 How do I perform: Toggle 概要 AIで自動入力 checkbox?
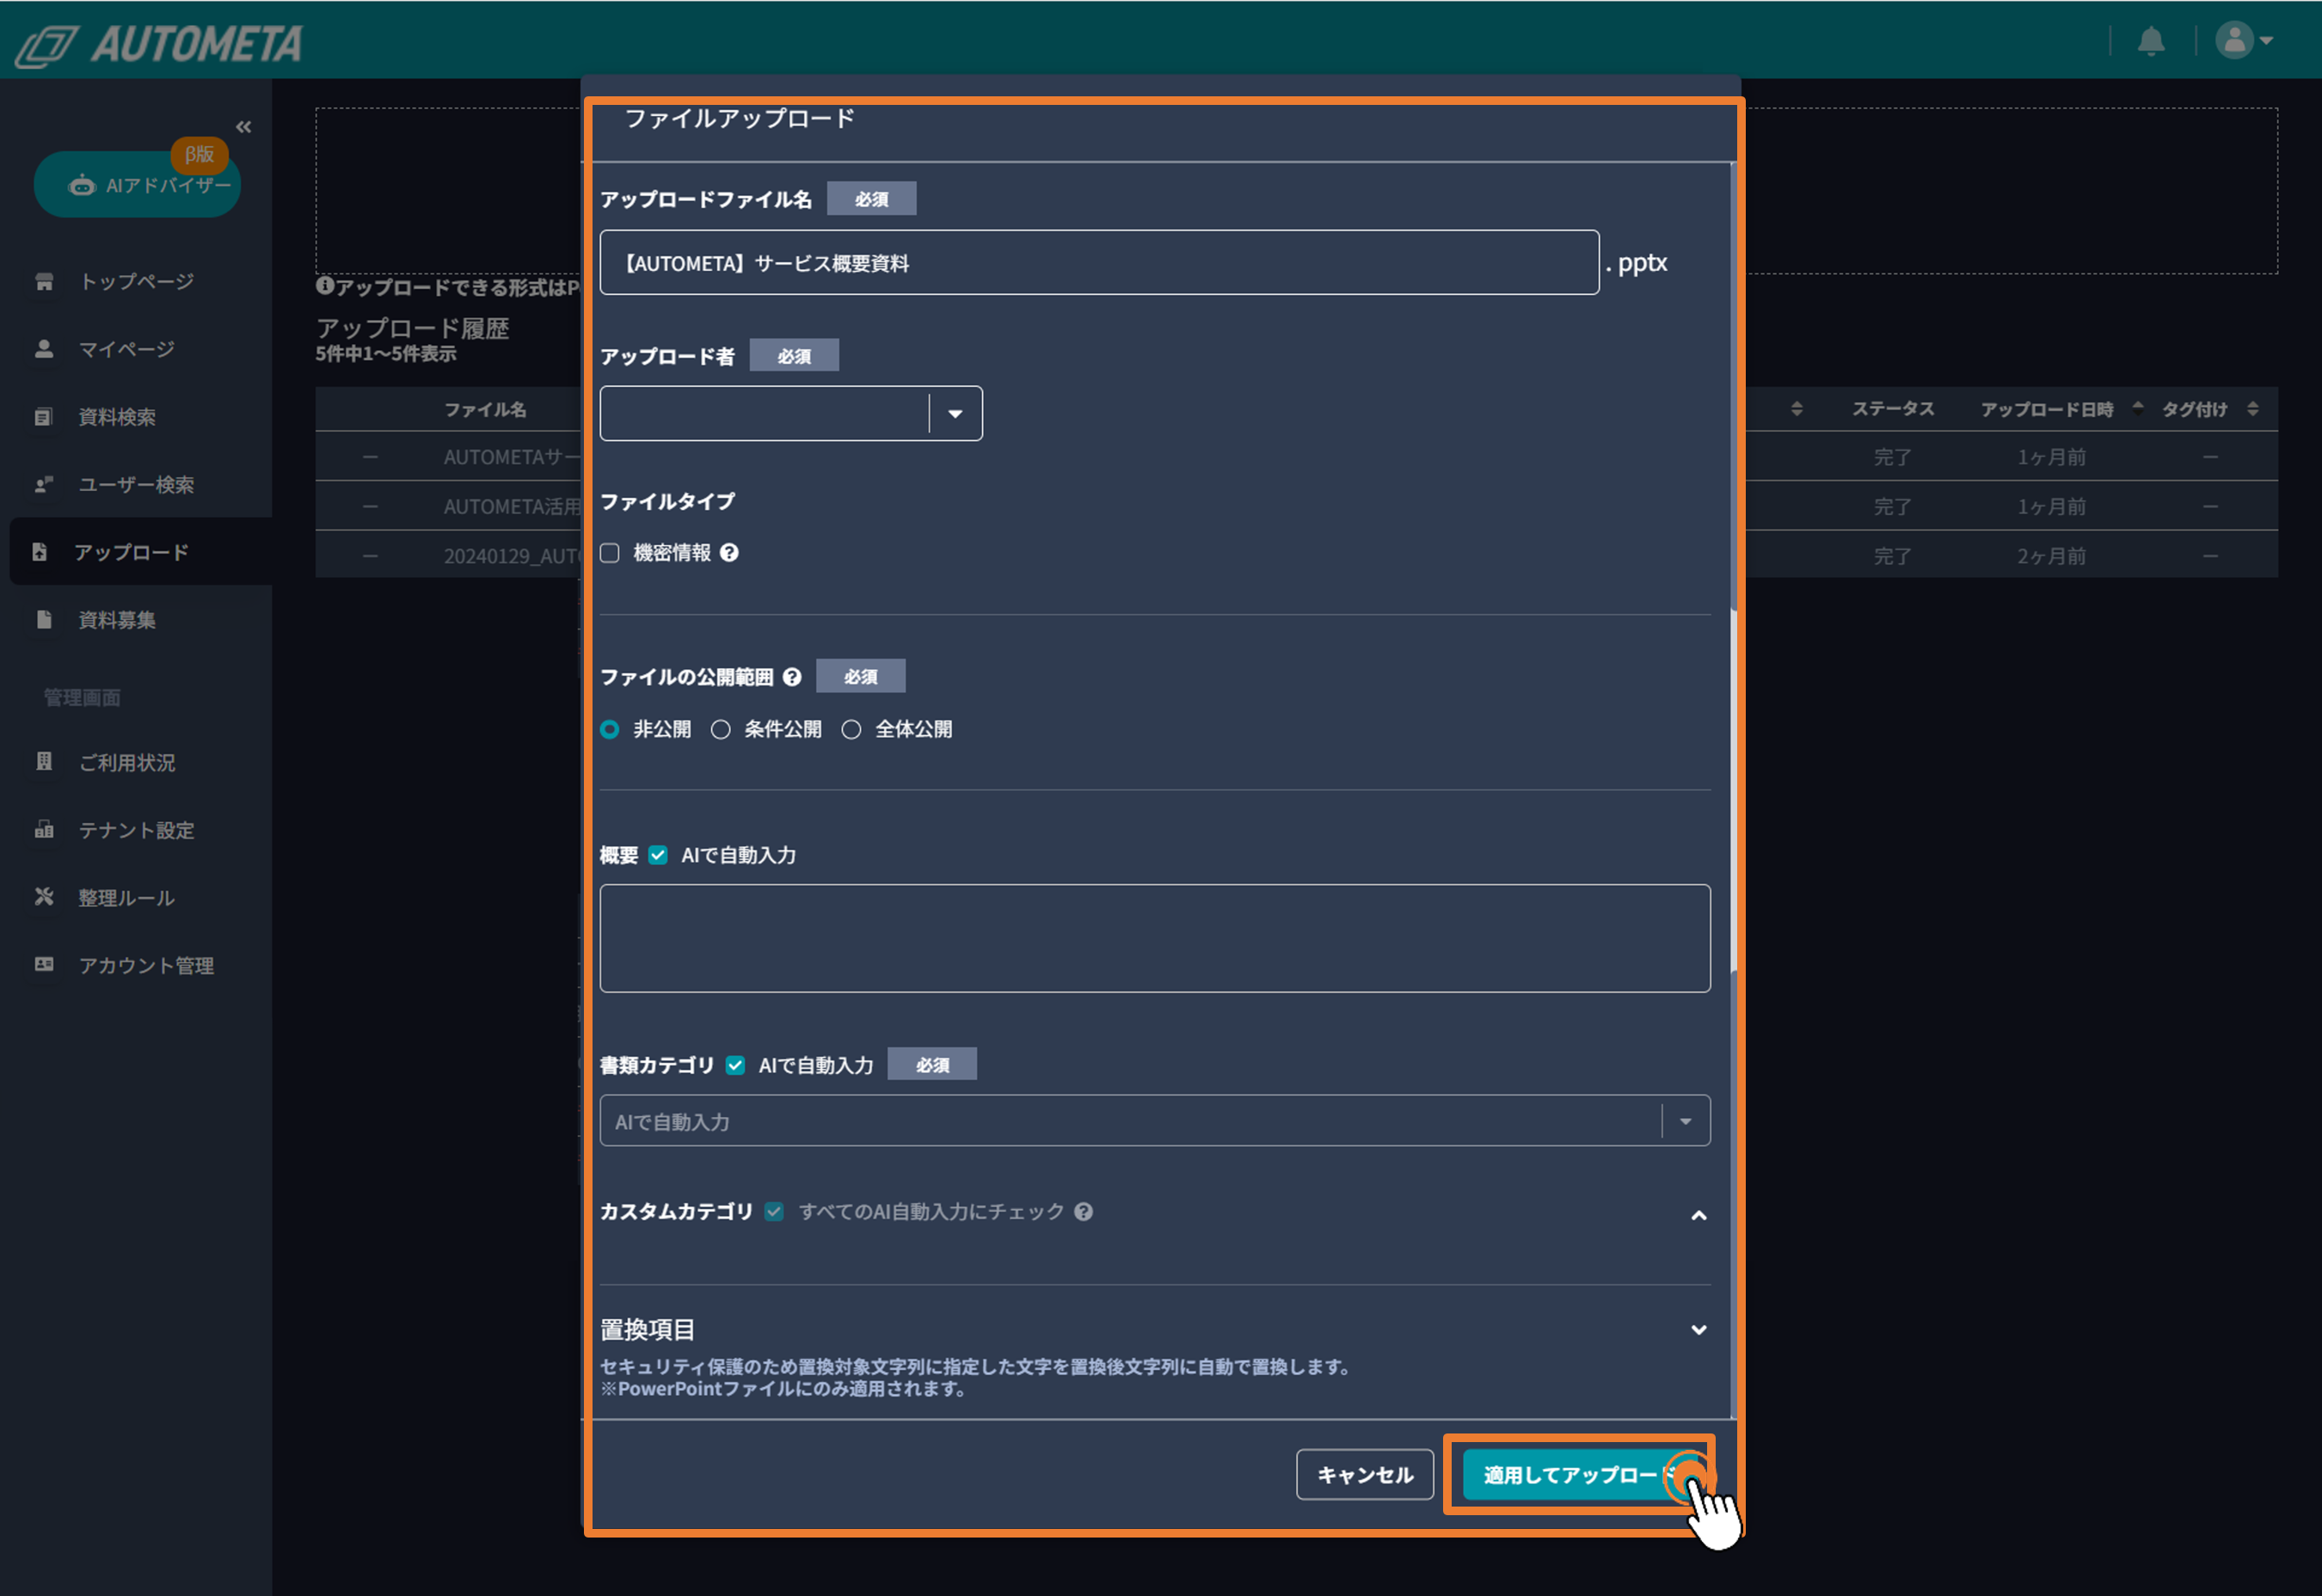(x=658, y=855)
